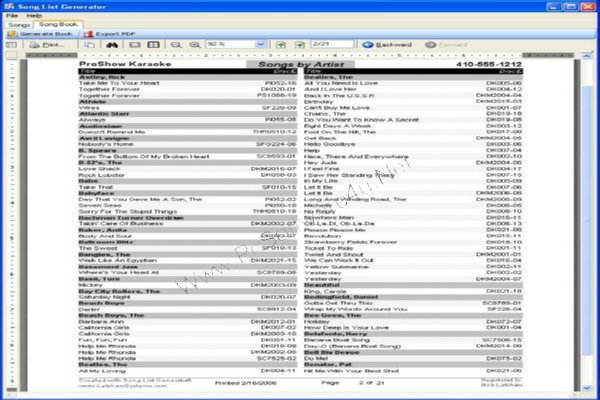Click 'How Deep Is Your Love' row
This screenshot has height=400, width=600.
413,328
